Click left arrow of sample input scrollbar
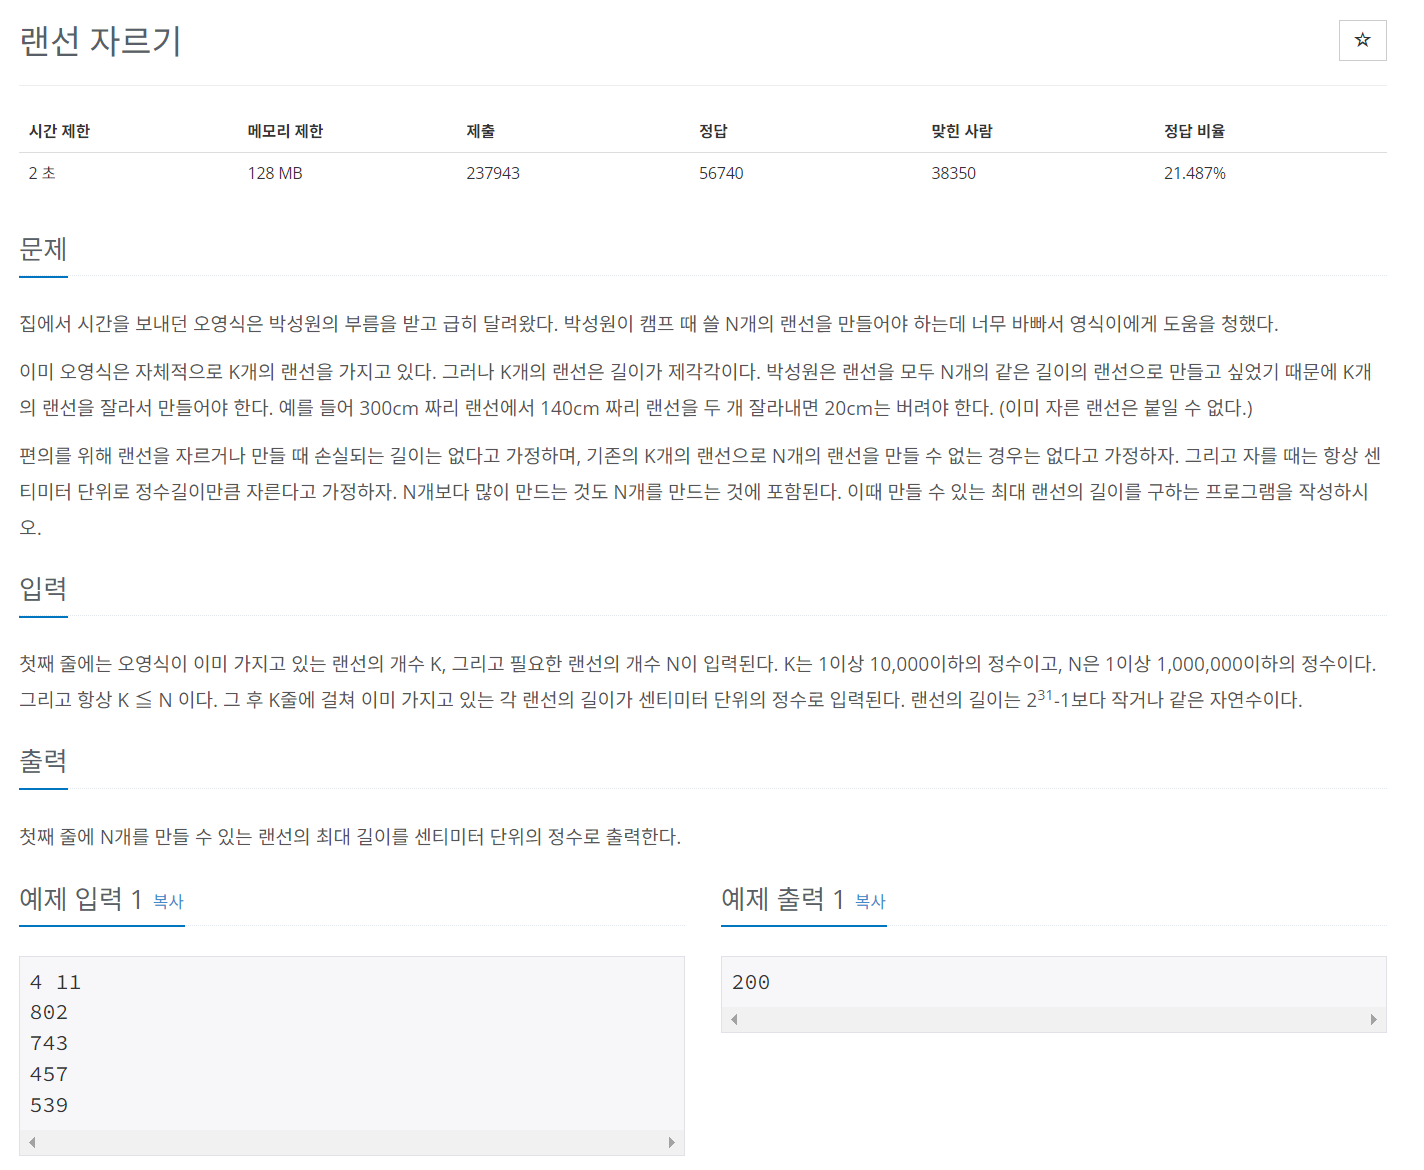Screen dimensions: 1424x1170 [x=32, y=1142]
